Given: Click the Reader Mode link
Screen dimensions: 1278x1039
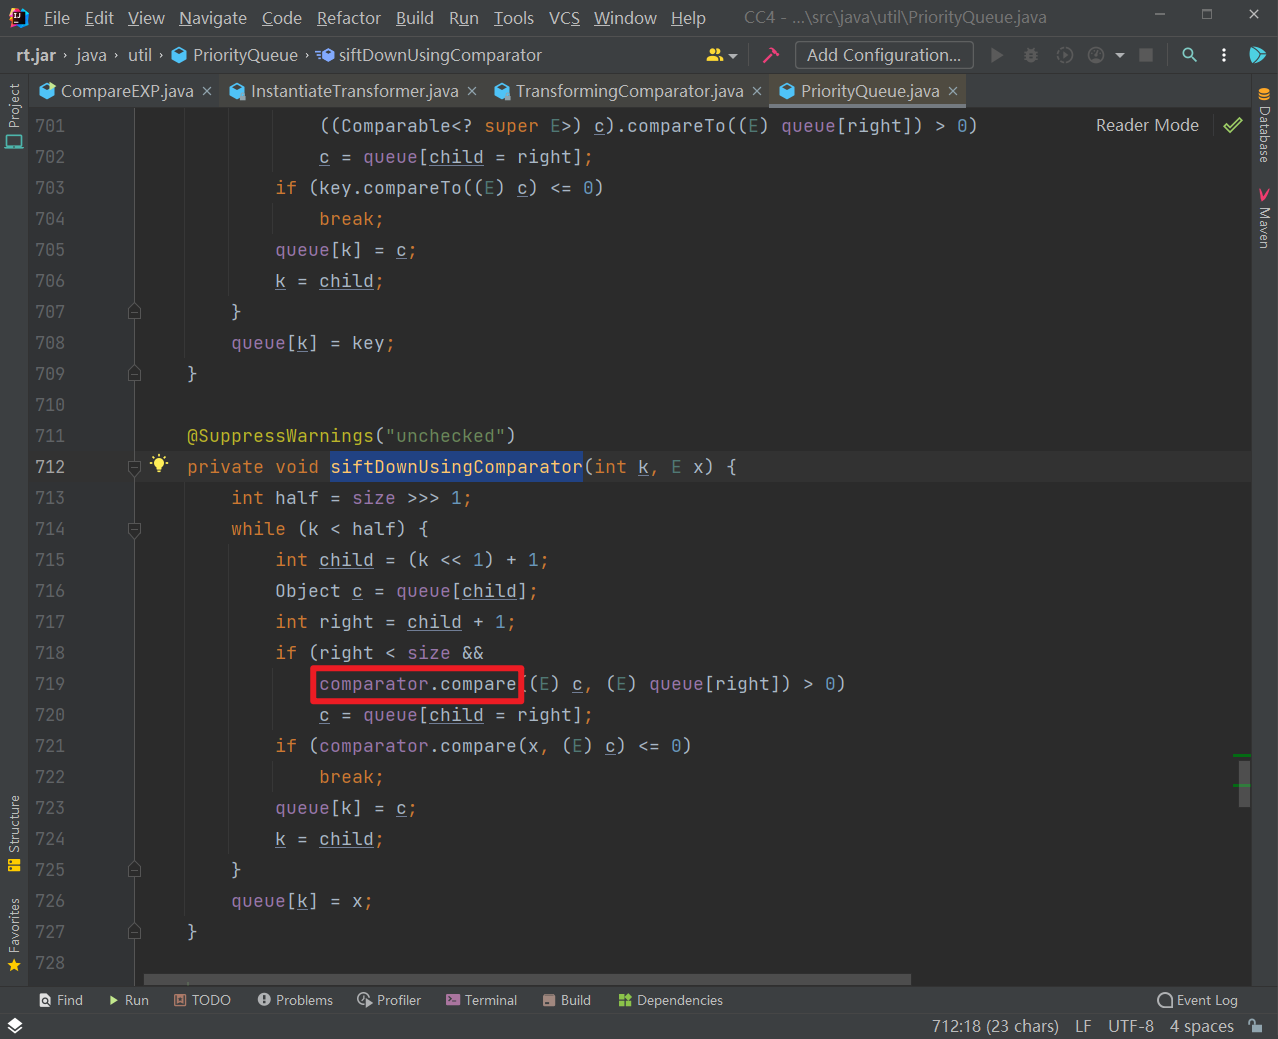Looking at the screenshot, I should (1146, 125).
